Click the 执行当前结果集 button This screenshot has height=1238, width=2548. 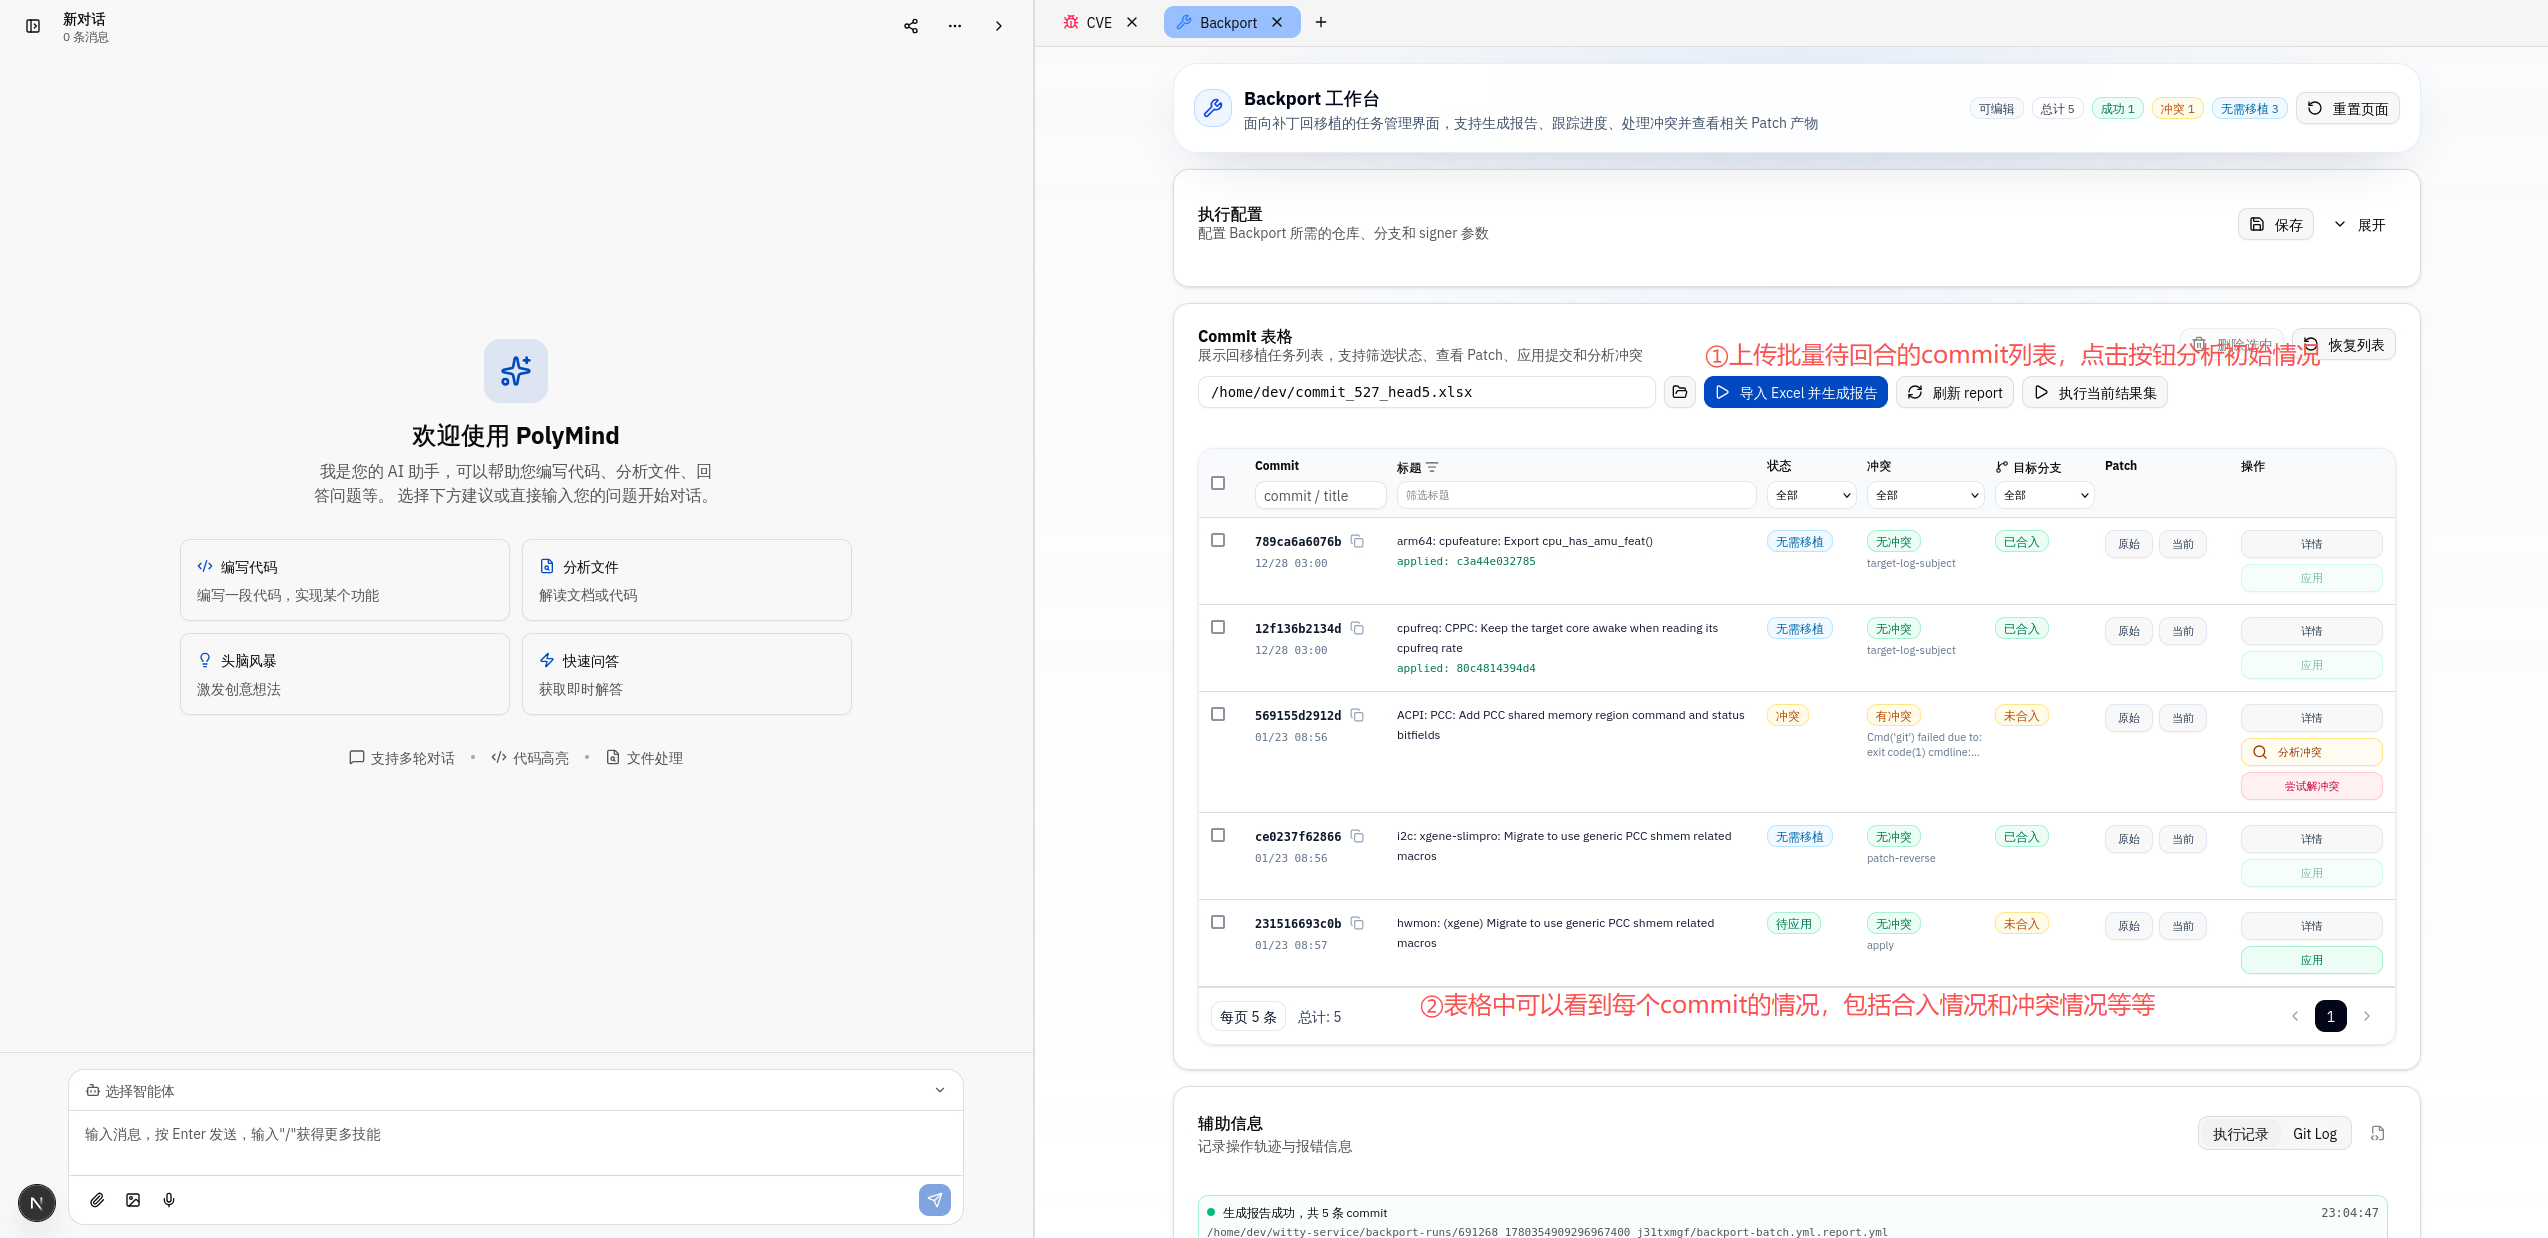point(2095,393)
